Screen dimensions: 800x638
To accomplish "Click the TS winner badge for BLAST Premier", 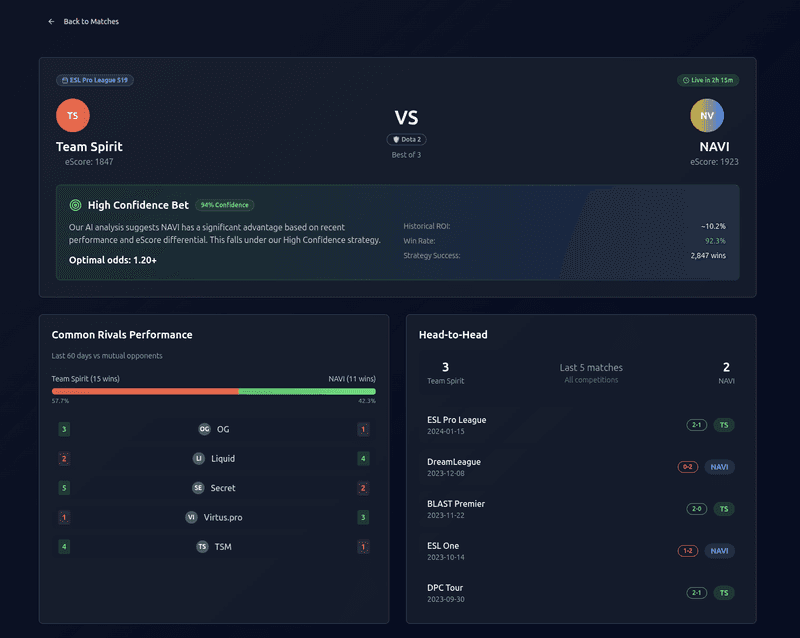I will 724,509.
